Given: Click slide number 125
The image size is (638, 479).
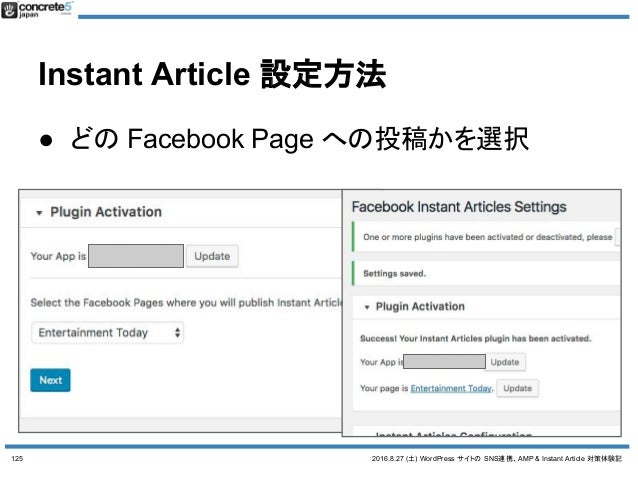Looking at the screenshot, I should tap(17, 459).
